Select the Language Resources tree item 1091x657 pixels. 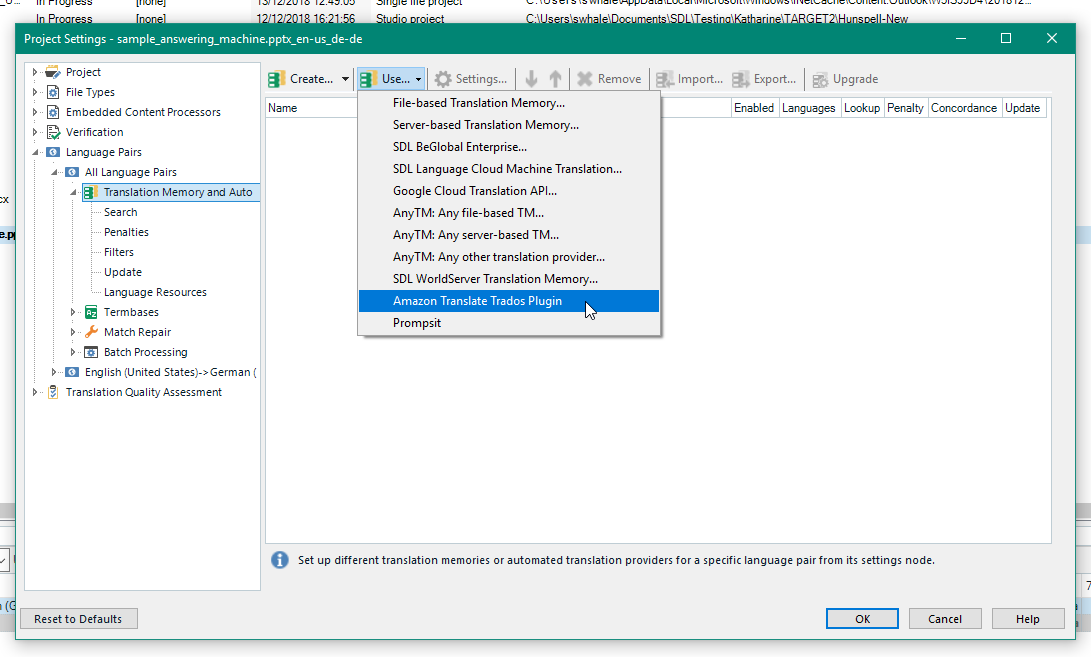155,292
